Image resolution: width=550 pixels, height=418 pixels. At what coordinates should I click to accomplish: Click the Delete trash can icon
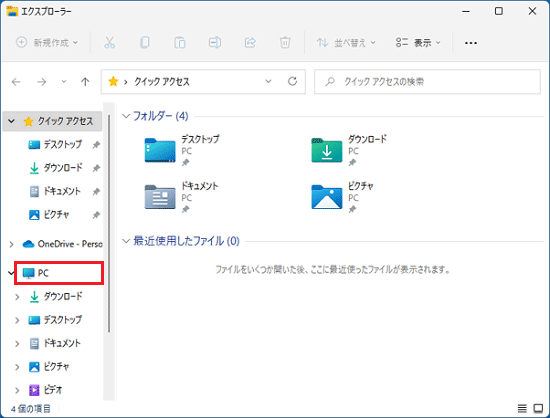tap(285, 43)
